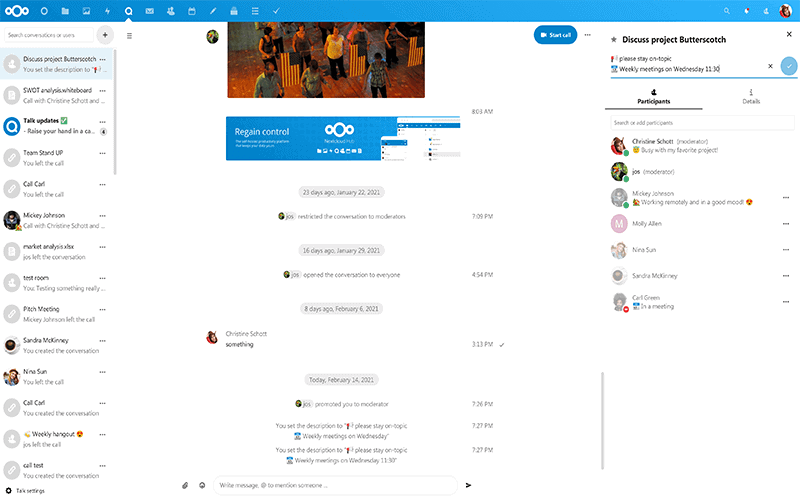This screenshot has height=500, width=800.
Task: Open the Calendar app in top bar
Action: pos(191,11)
